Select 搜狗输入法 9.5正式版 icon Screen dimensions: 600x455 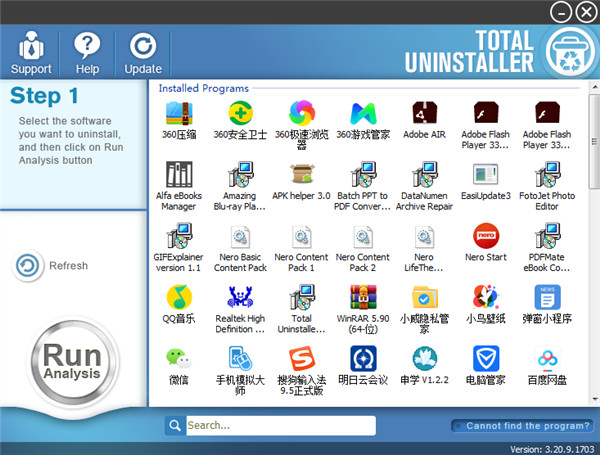coord(302,358)
